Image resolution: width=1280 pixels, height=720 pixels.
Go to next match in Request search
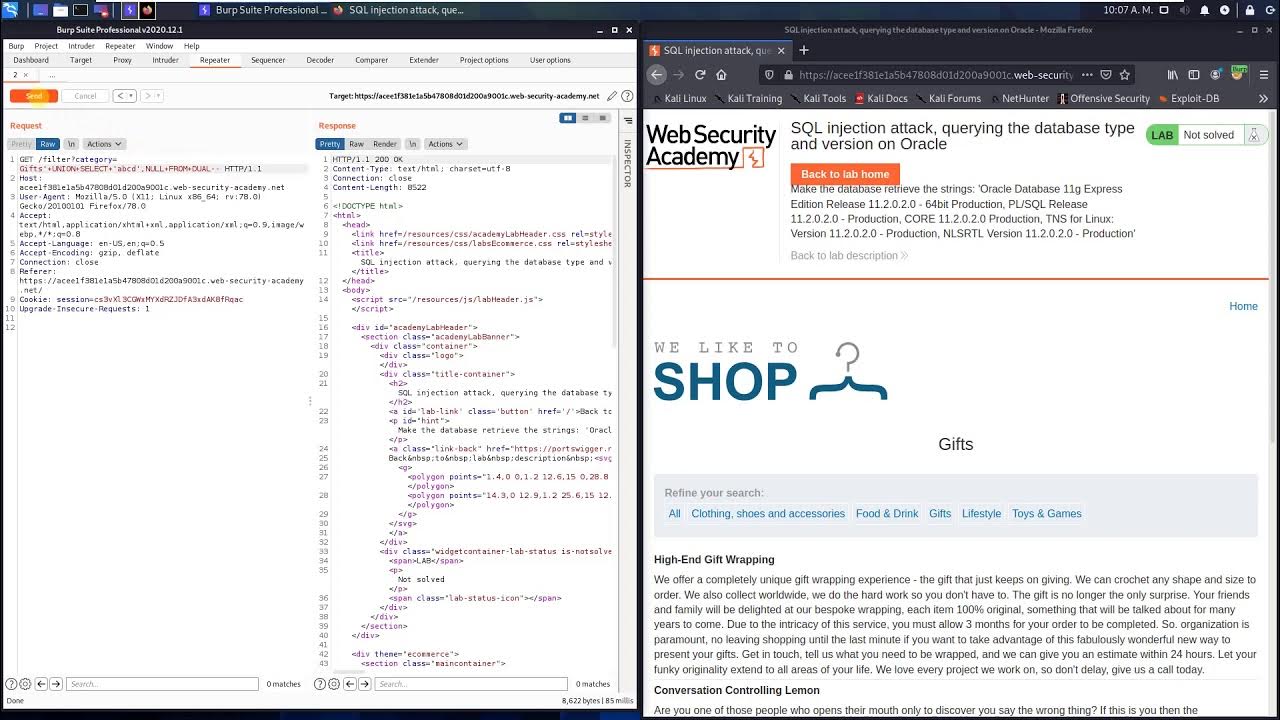click(56, 684)
